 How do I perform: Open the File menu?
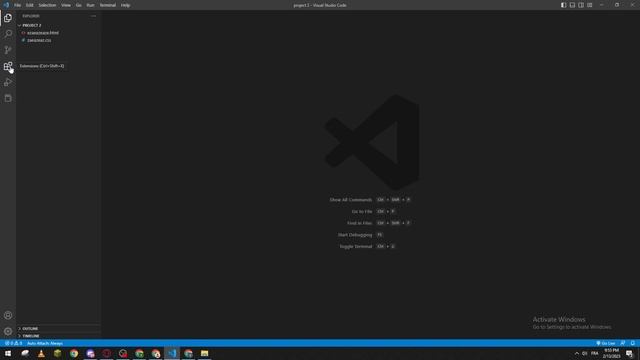[x=18, y=5]
